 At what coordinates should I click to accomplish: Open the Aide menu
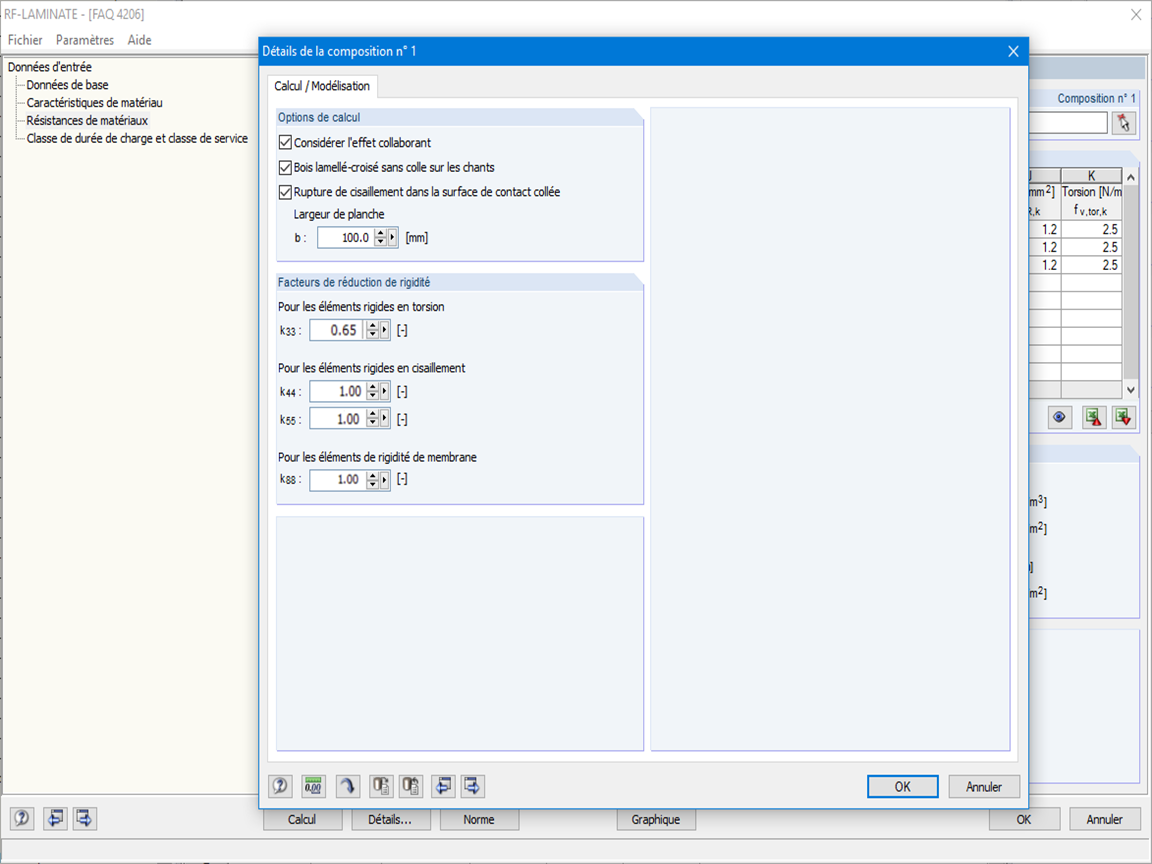click(x=140, y=40)
